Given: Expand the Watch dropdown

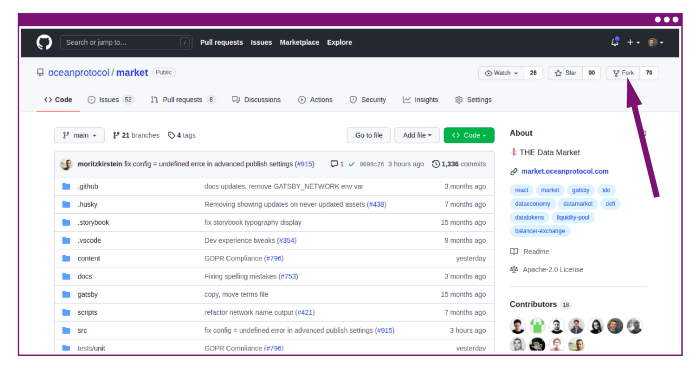Looking at the screenshot, I should click(501, 73).
